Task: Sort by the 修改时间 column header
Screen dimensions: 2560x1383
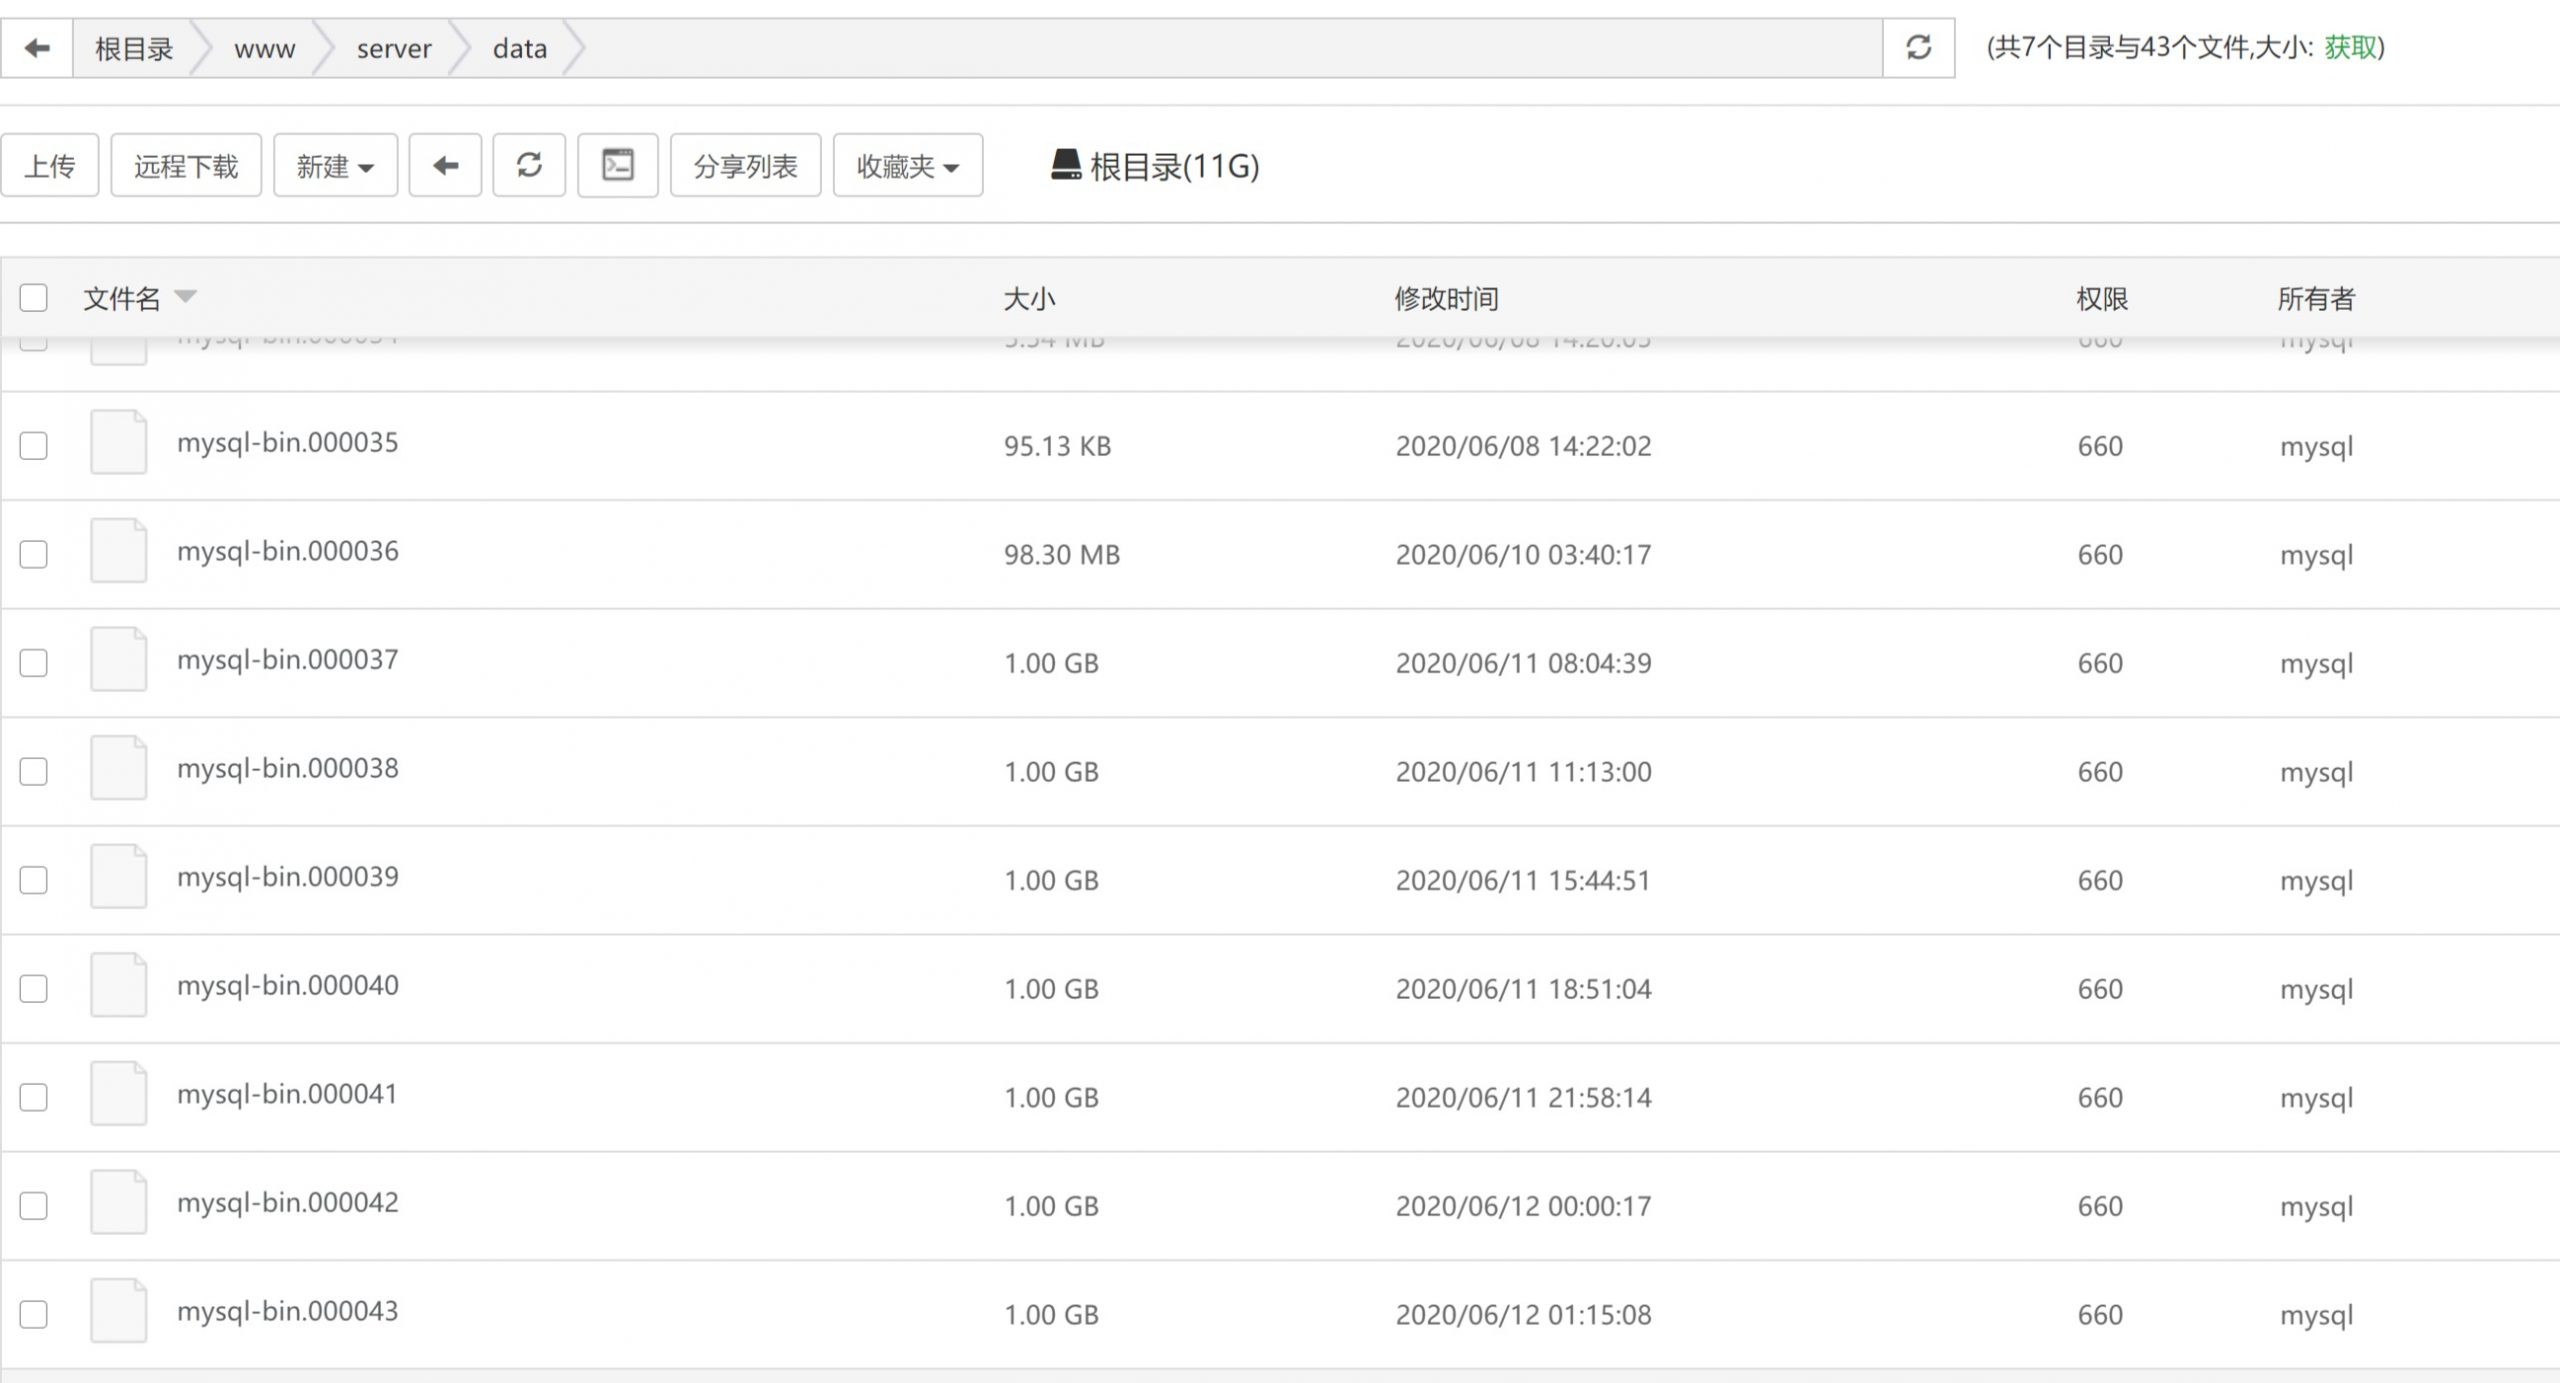Action: click(1446, 298)
